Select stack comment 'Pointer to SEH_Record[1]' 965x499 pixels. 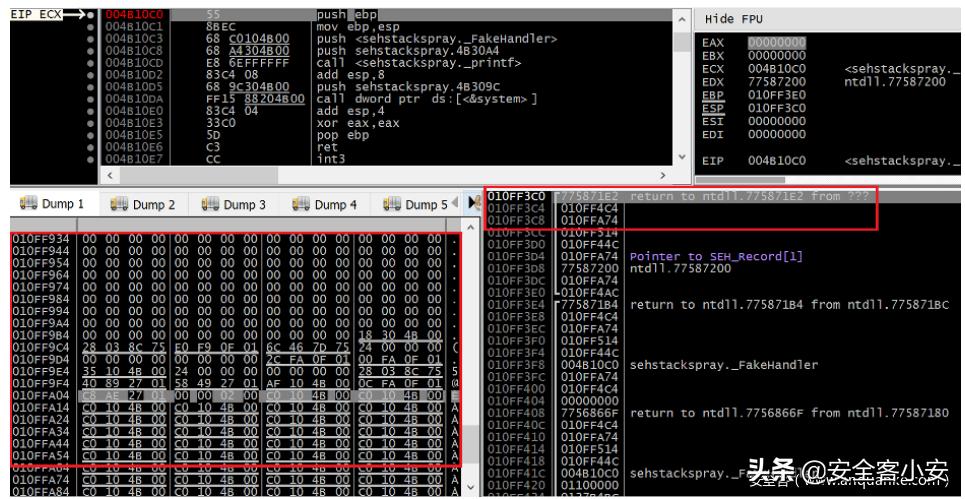pyautogui.click(x=716, y=257)
